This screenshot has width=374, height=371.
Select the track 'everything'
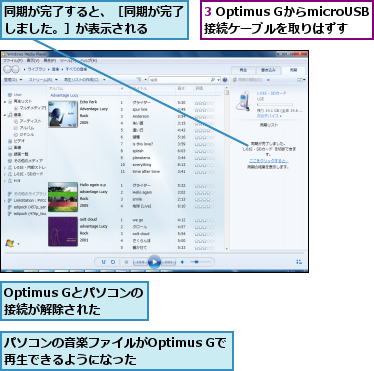(142, 165)
